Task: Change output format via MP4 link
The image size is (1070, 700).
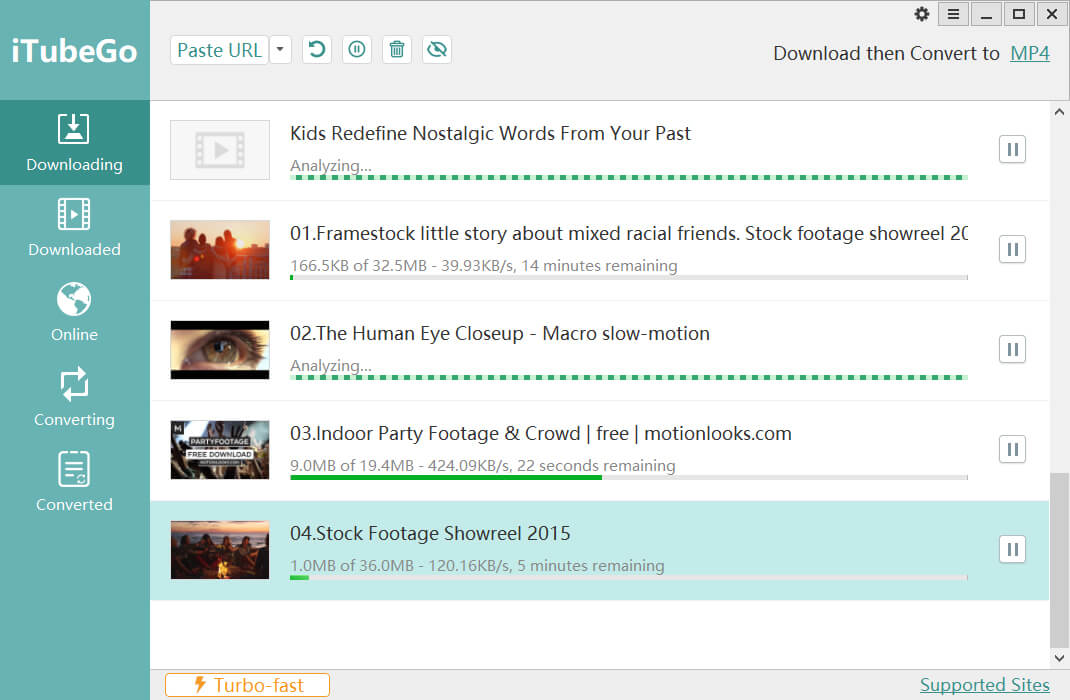Action: (1030, 53)
